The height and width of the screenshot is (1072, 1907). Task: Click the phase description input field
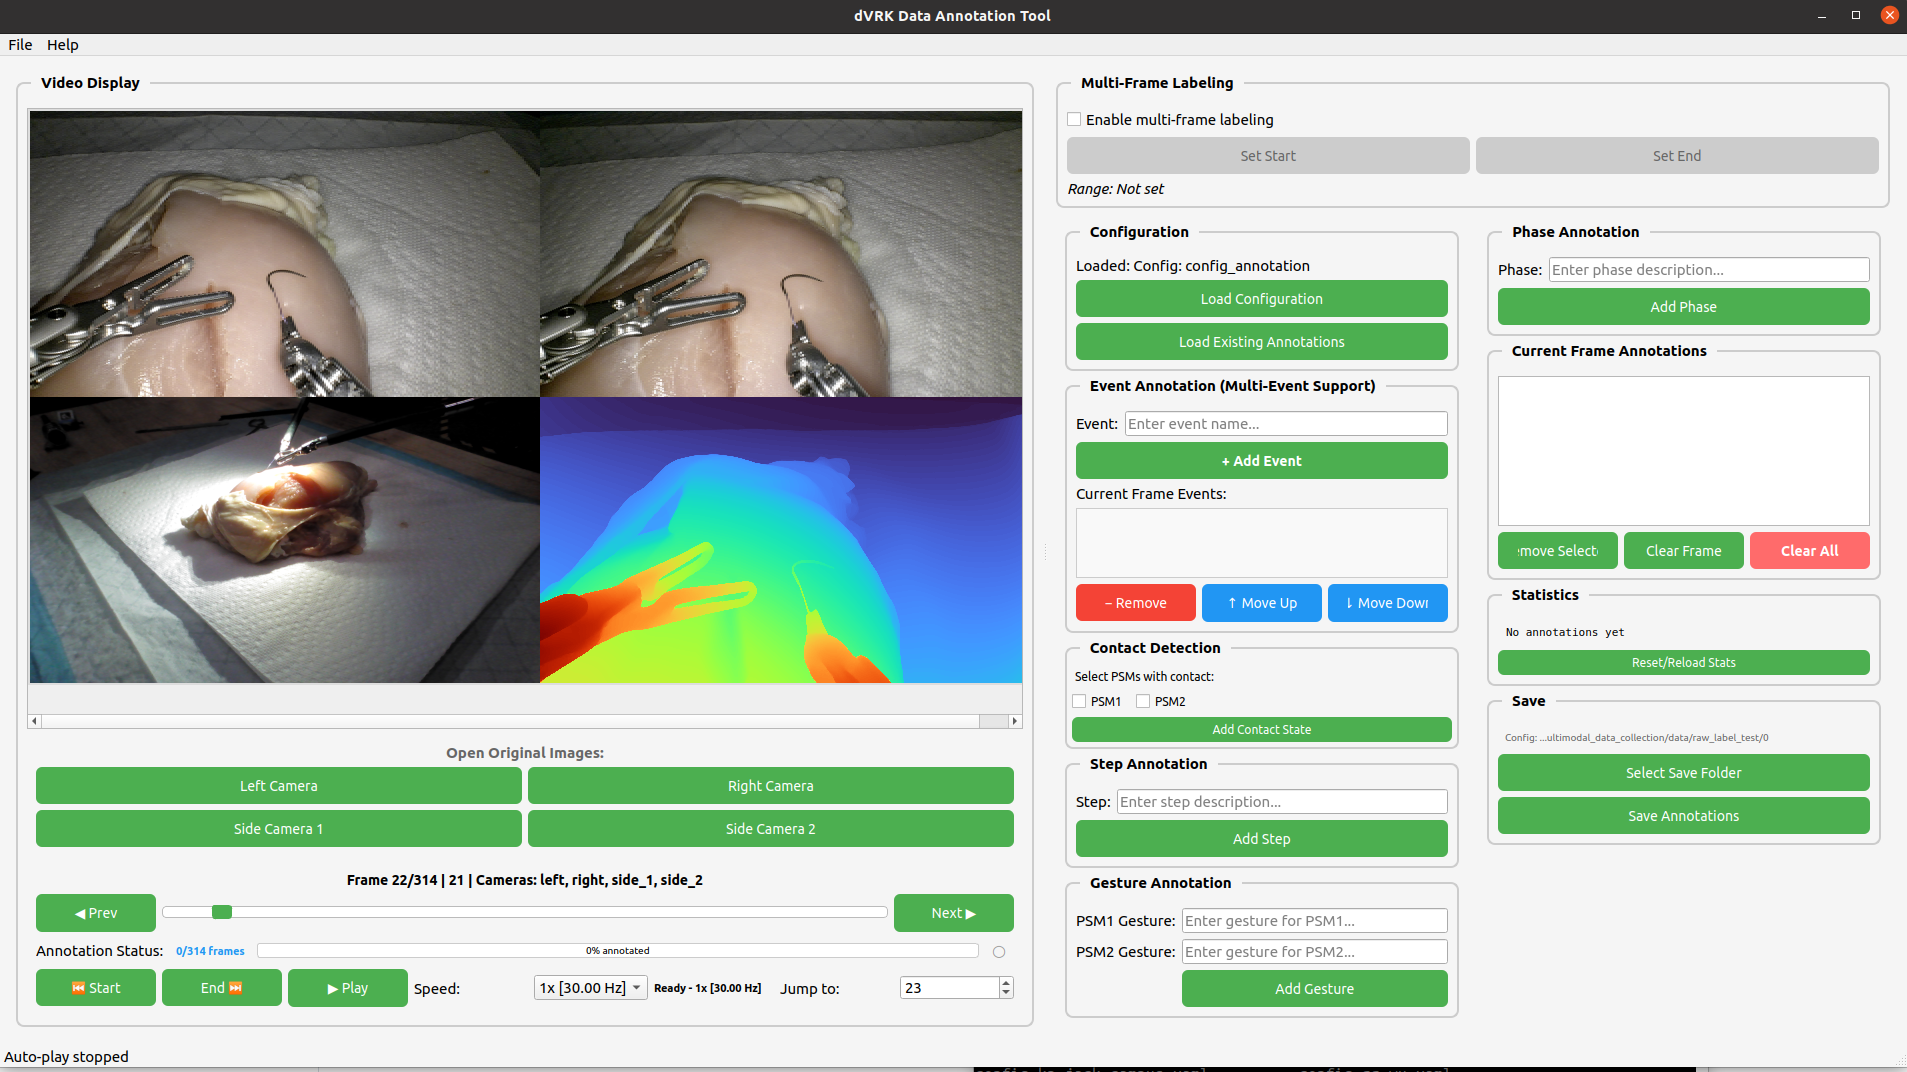(x=1707, y=269)
